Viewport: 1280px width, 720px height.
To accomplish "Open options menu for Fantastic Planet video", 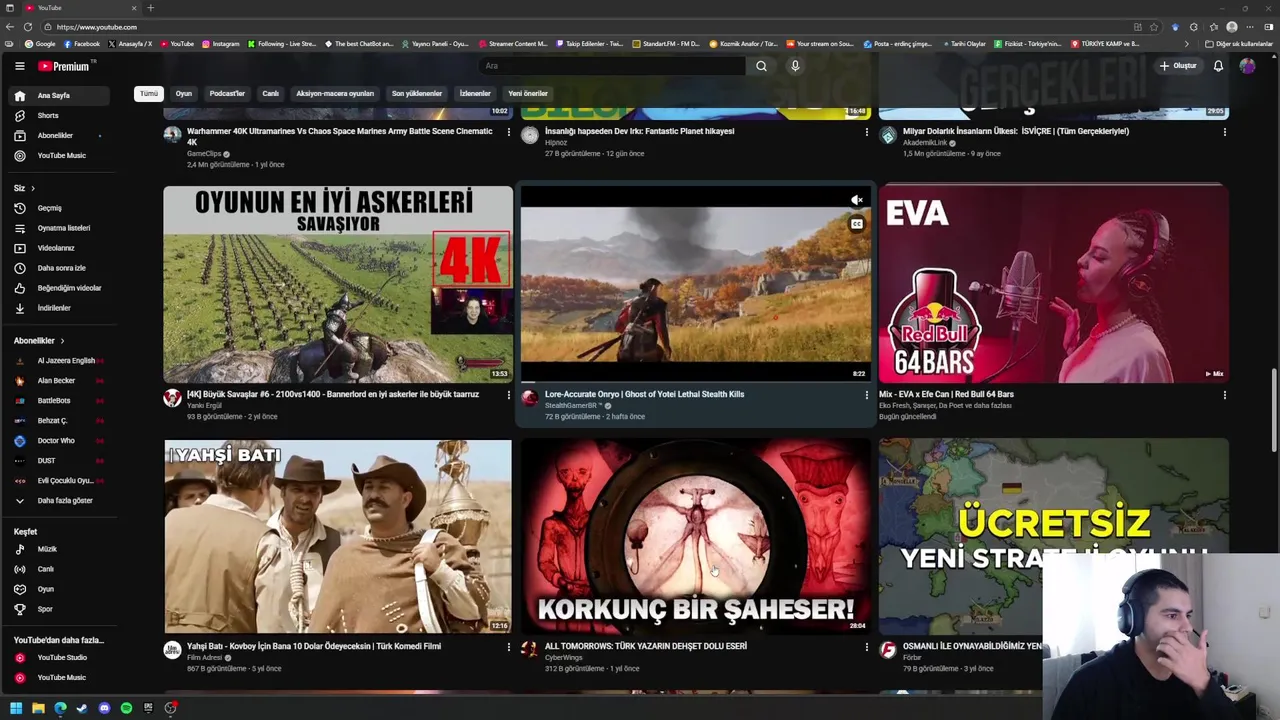I will coord(866,132).
